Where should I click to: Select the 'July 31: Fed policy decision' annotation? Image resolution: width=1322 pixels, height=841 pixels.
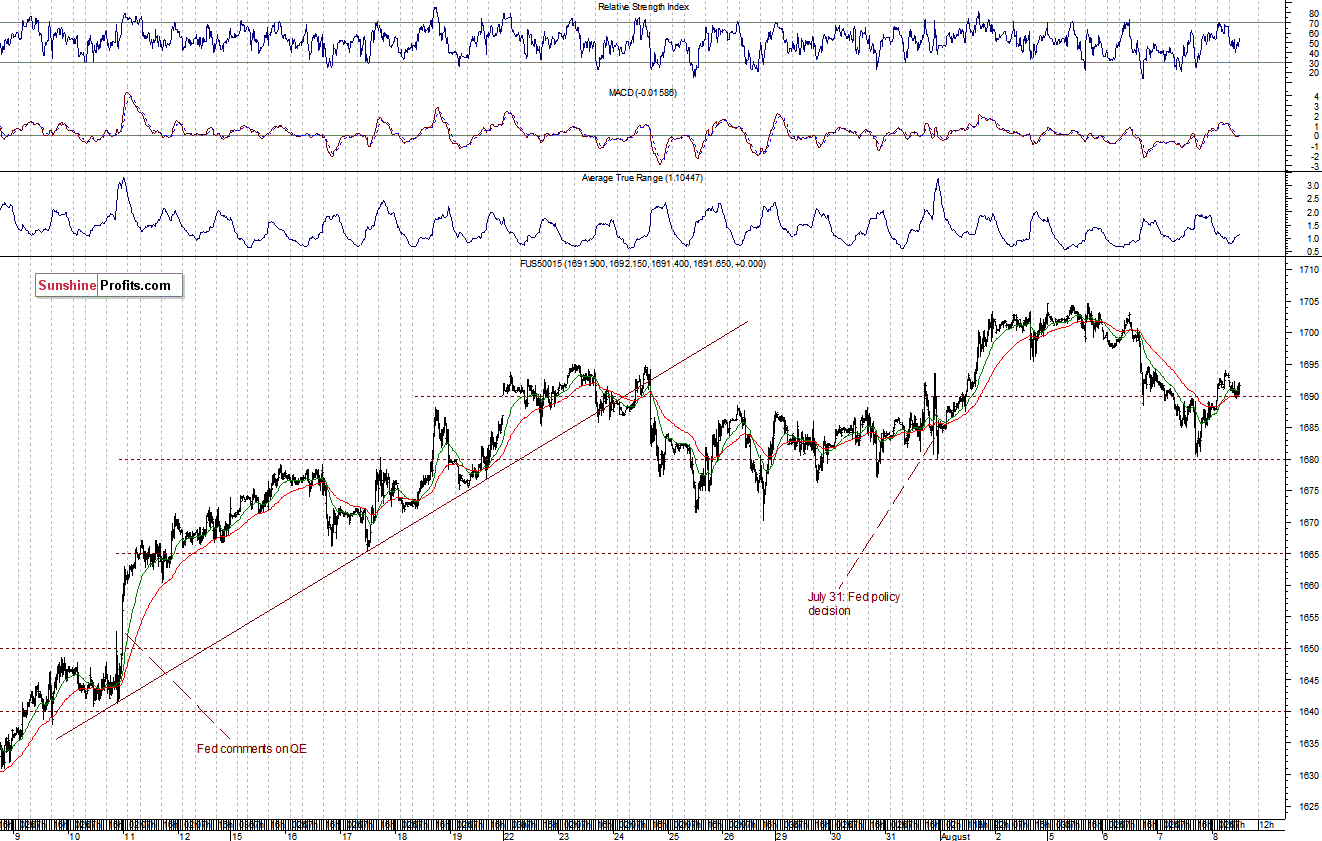click(854, 603)
